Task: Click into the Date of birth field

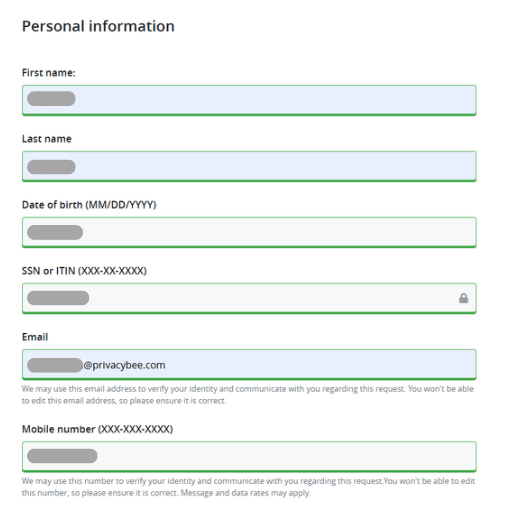Action: (x=249, y=232)
